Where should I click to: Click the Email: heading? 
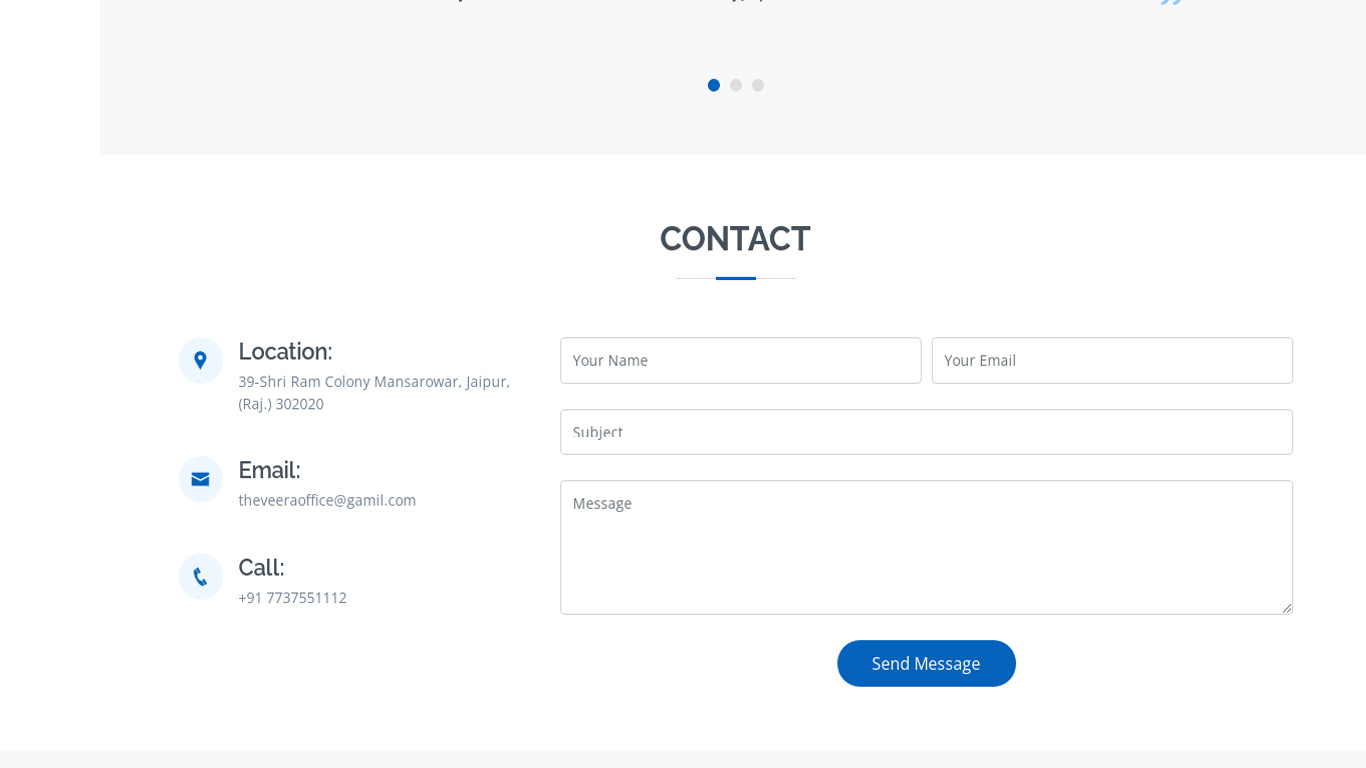click(269, 470)
